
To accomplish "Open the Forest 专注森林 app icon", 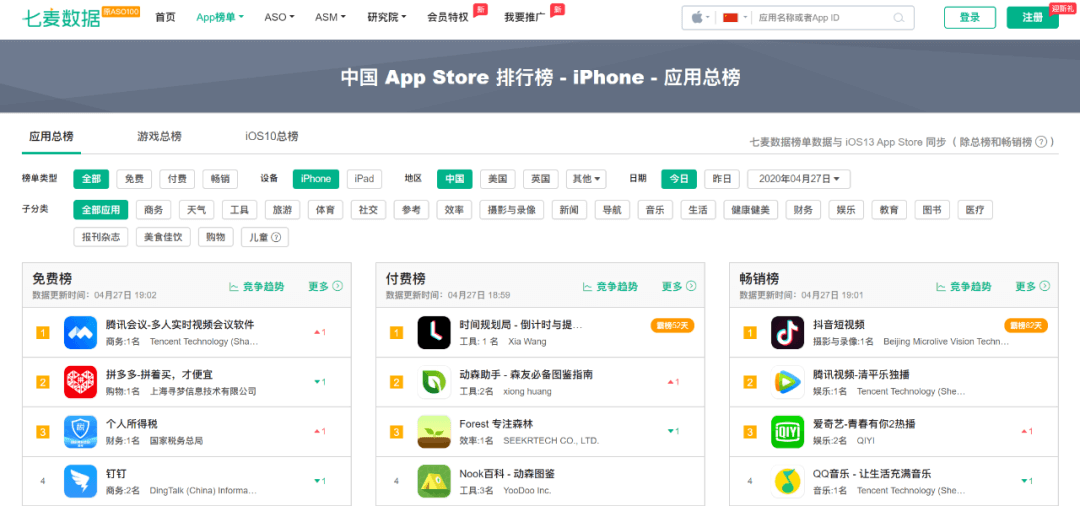I will (x=434, y=432).
